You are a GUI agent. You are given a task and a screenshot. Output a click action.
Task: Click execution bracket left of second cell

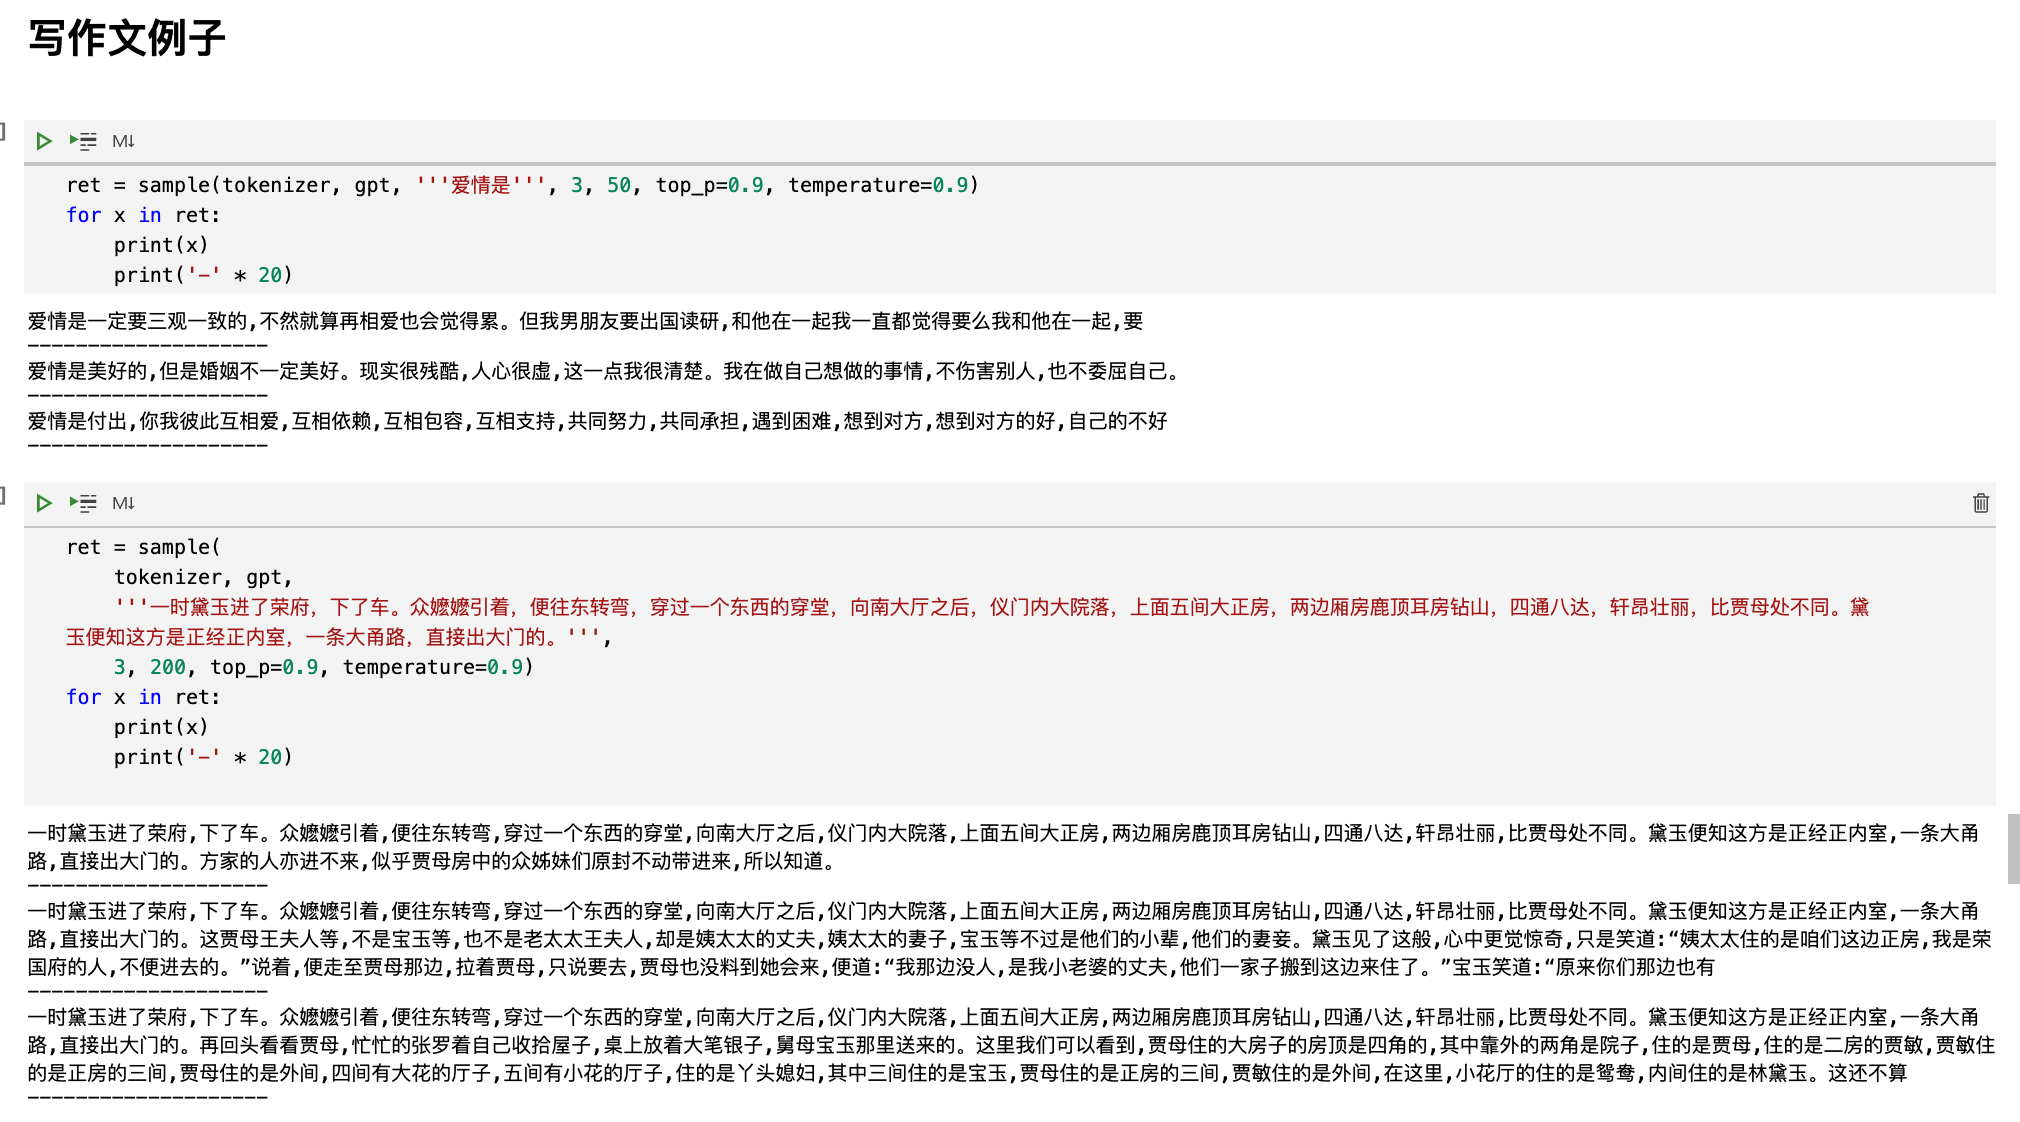[x=4, y=494]
